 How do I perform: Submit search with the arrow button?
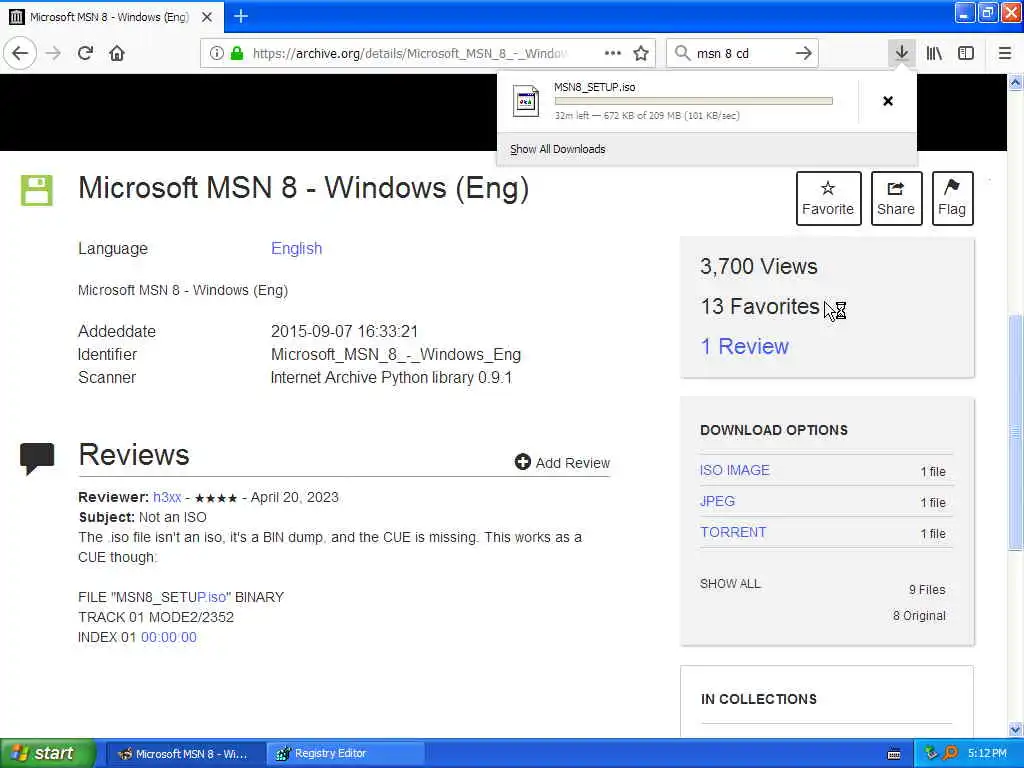pos(804,54)
